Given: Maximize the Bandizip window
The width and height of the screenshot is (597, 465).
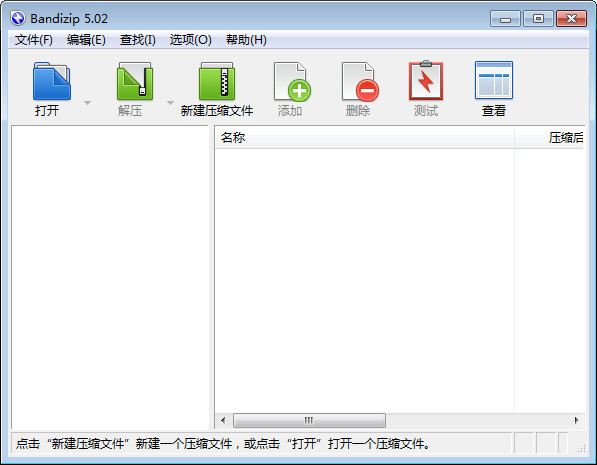Looking at the screenshot, I should (538, 19).
